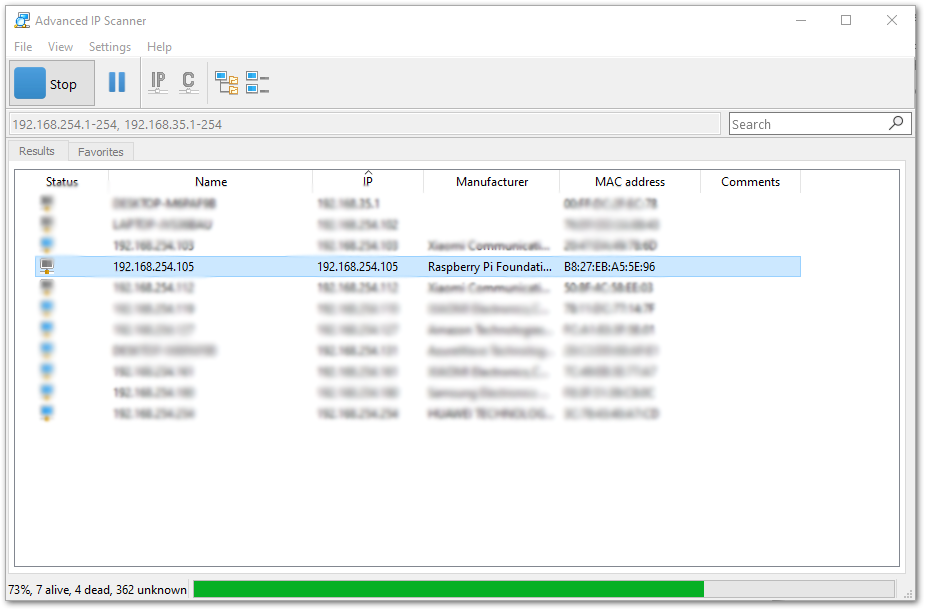The width and height of the screenshot is (925, 610).
Task: Sort by the Status column header
Action: pyautogui.click(x=62, y=182)
